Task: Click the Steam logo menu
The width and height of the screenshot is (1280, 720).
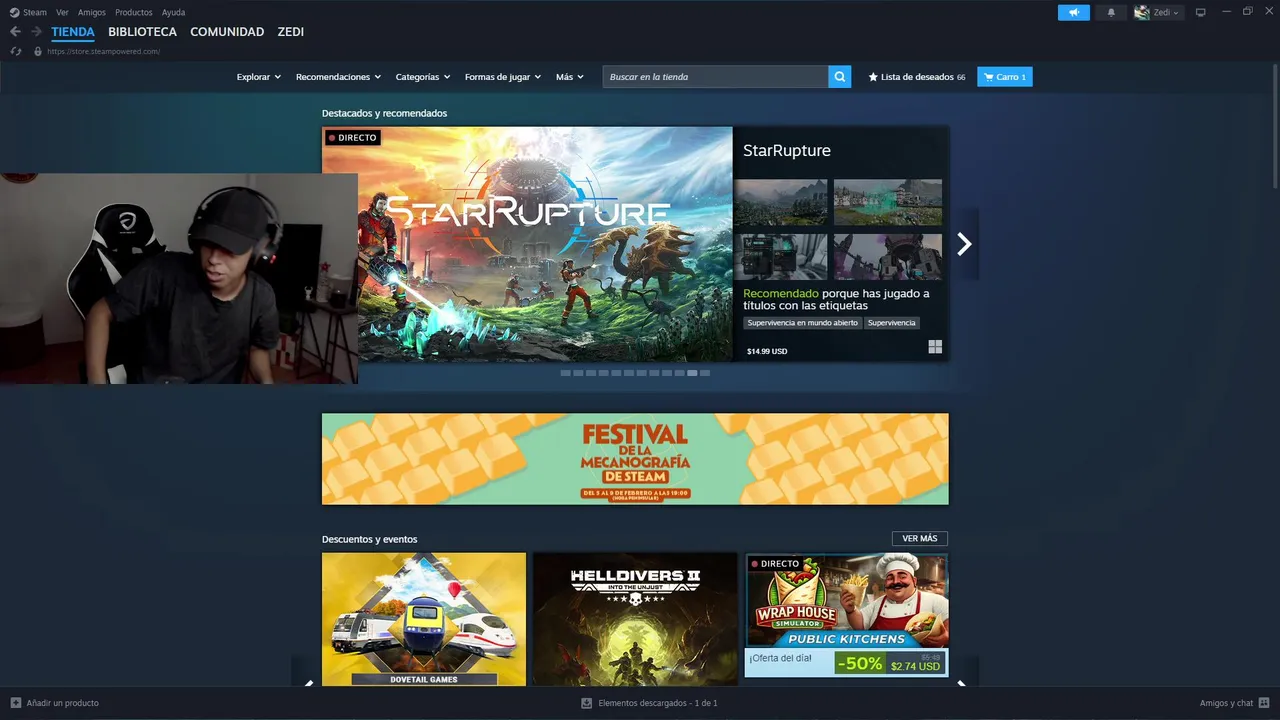Action: pos(28,12)
